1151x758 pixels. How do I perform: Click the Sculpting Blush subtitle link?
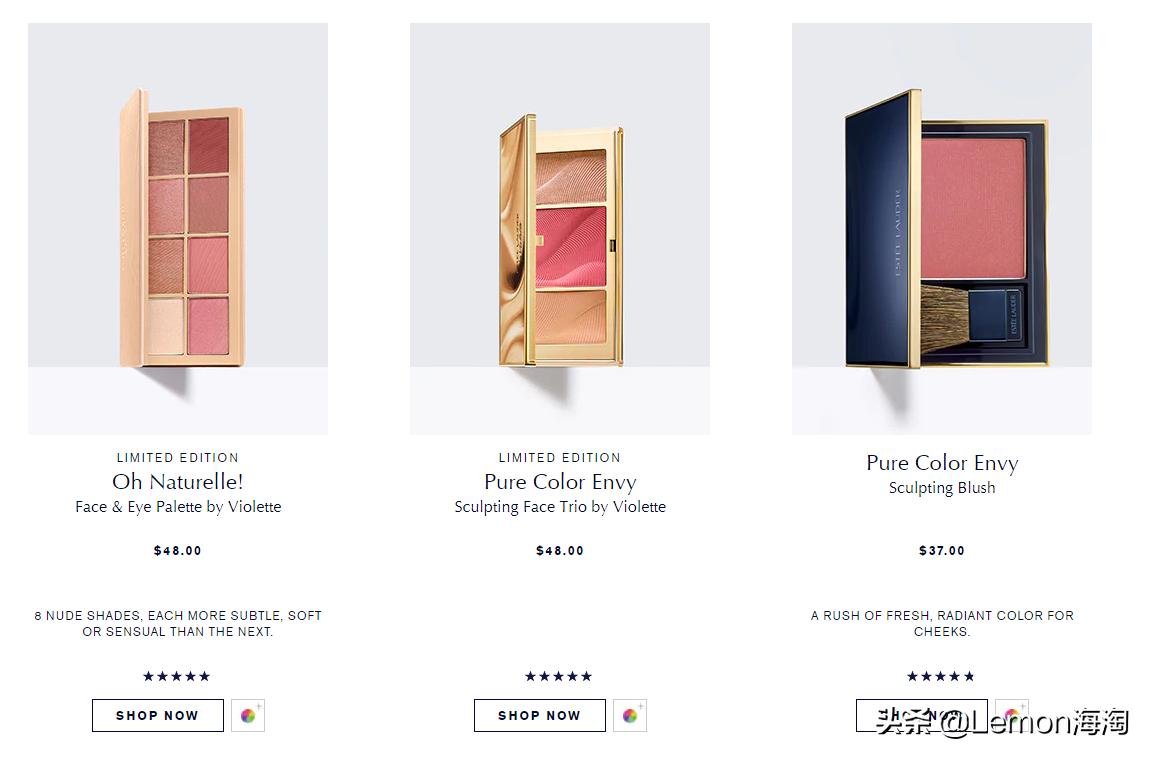942,488
